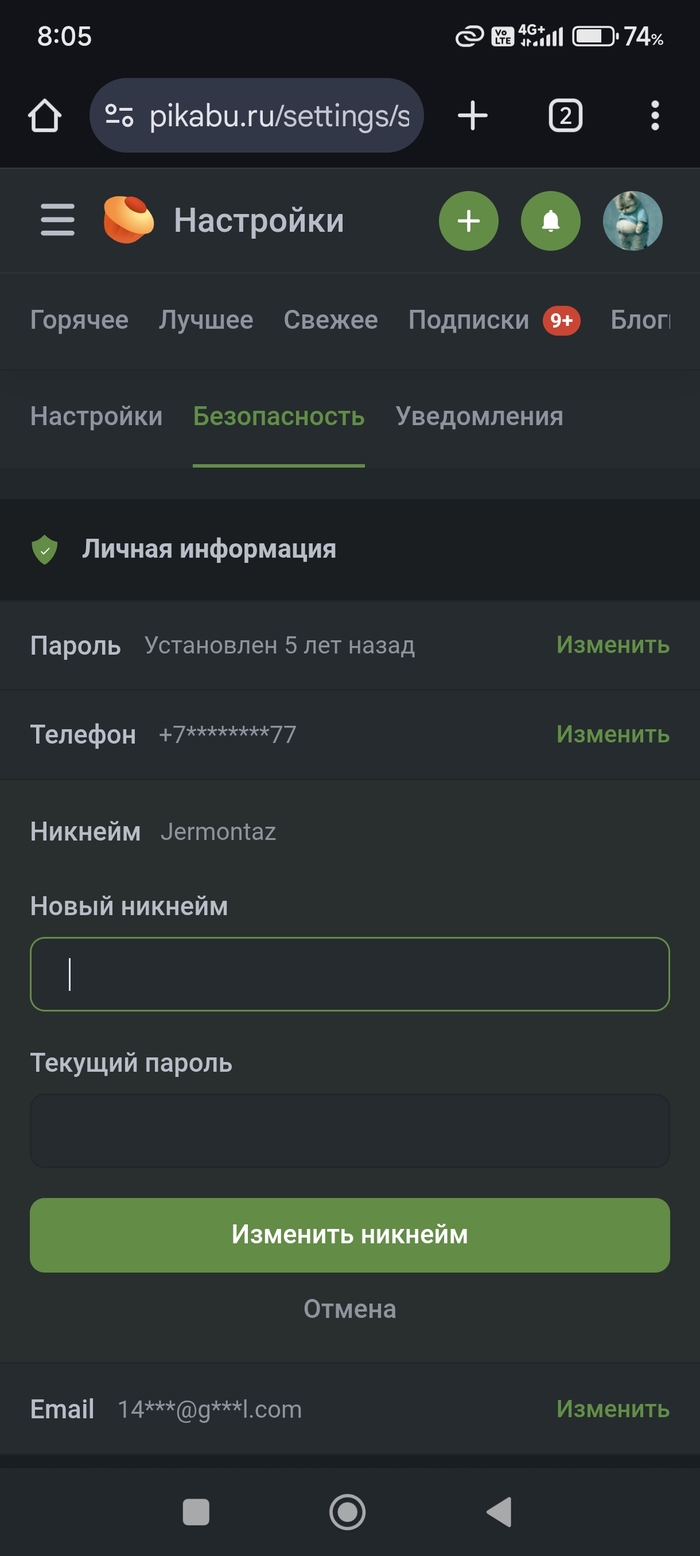Open the tab switcher showing 2
The image size is (700, 1556).
coord(565,116)
